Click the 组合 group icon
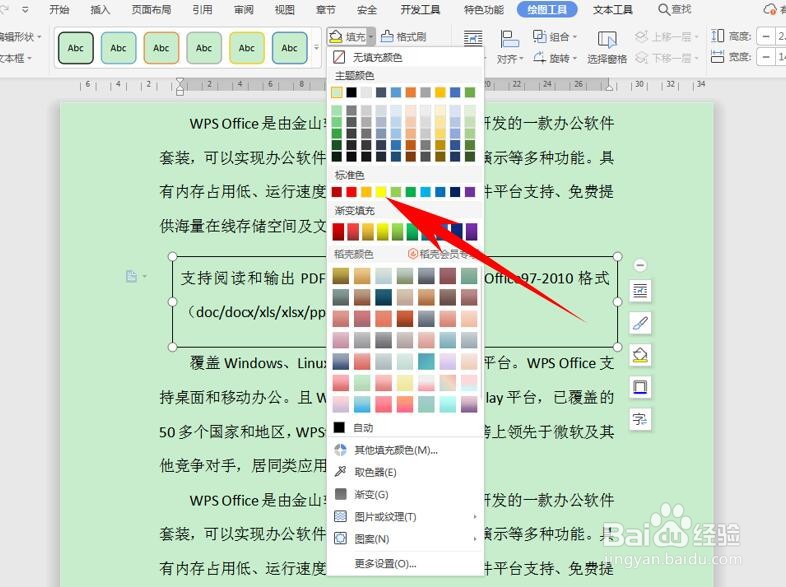 [539, 37]
